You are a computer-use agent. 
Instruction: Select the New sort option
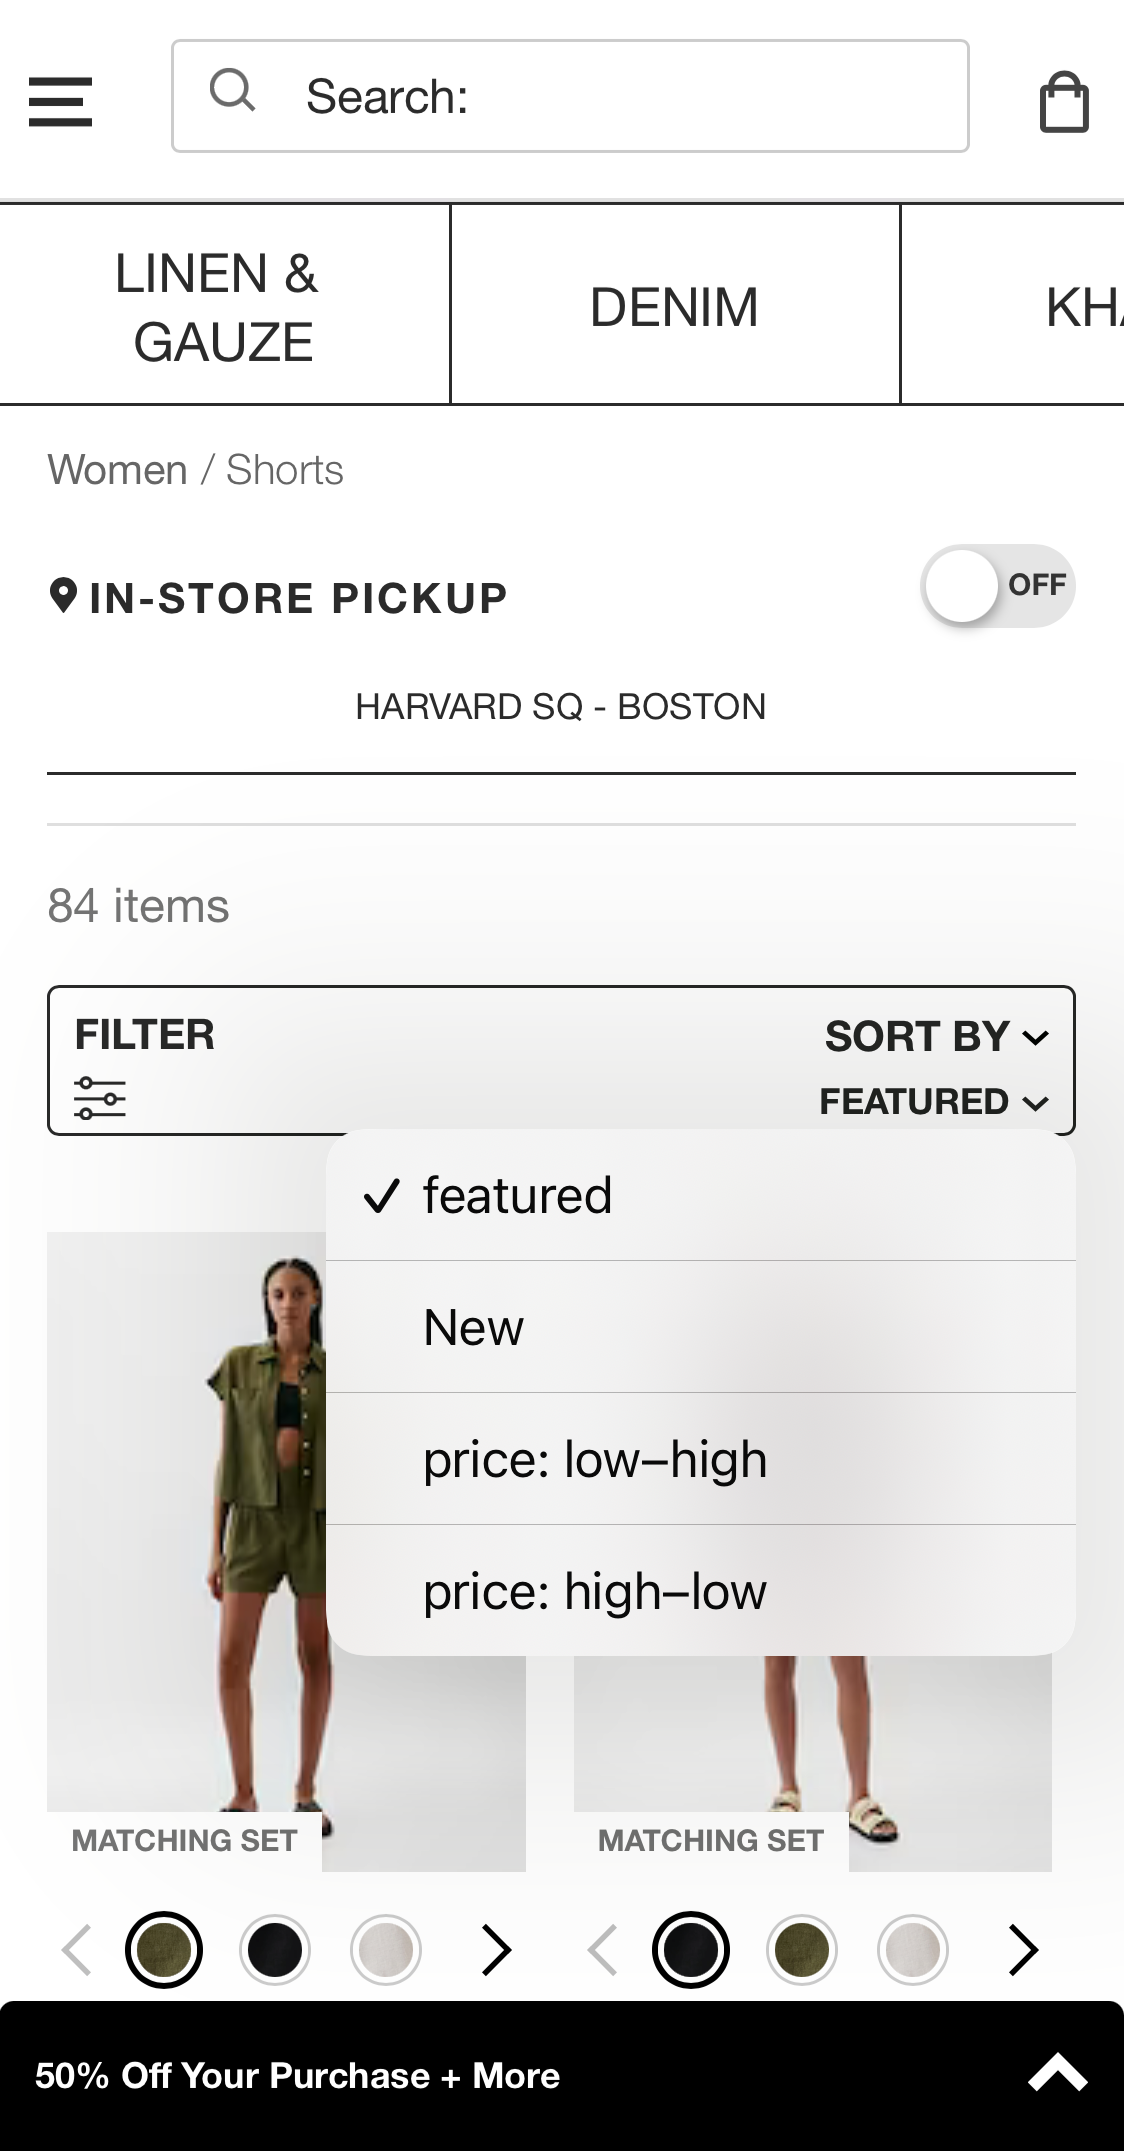(x=472, y=1326)
